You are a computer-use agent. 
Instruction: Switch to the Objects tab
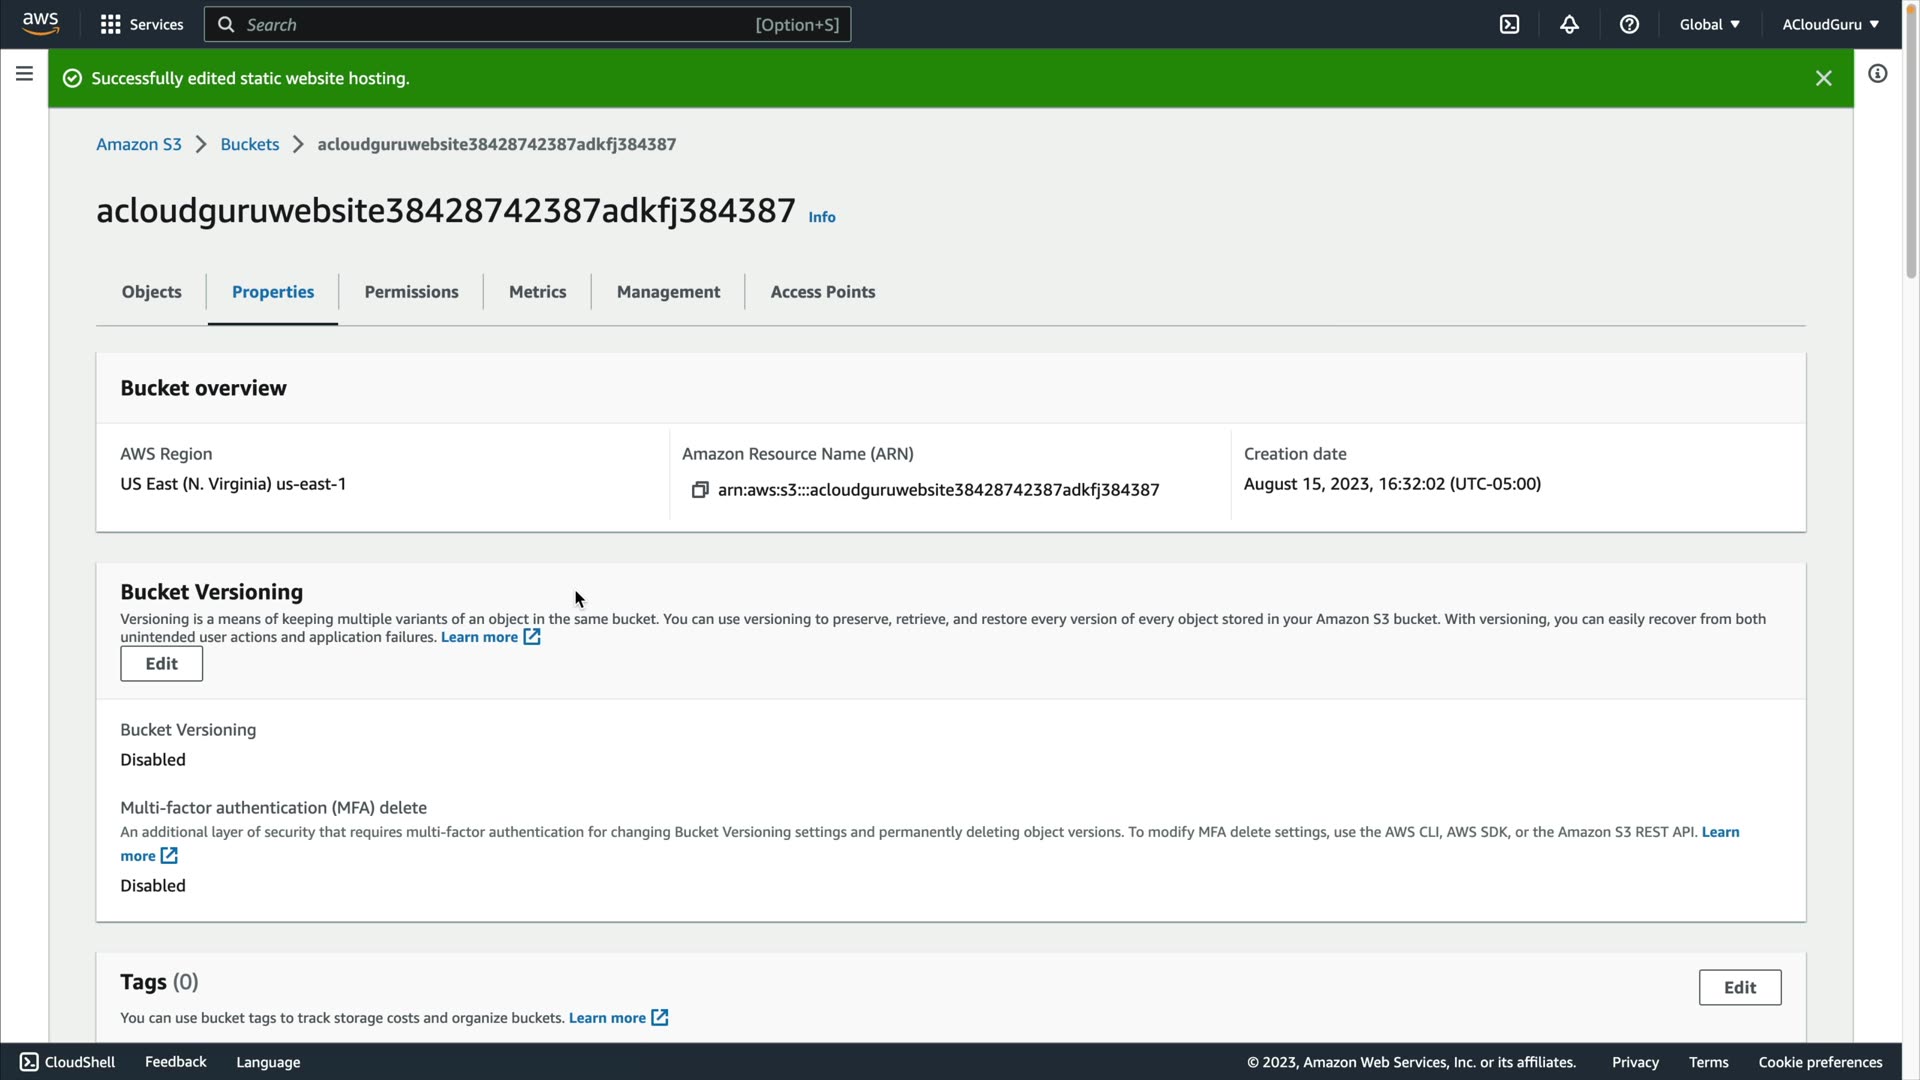(151, 292)
